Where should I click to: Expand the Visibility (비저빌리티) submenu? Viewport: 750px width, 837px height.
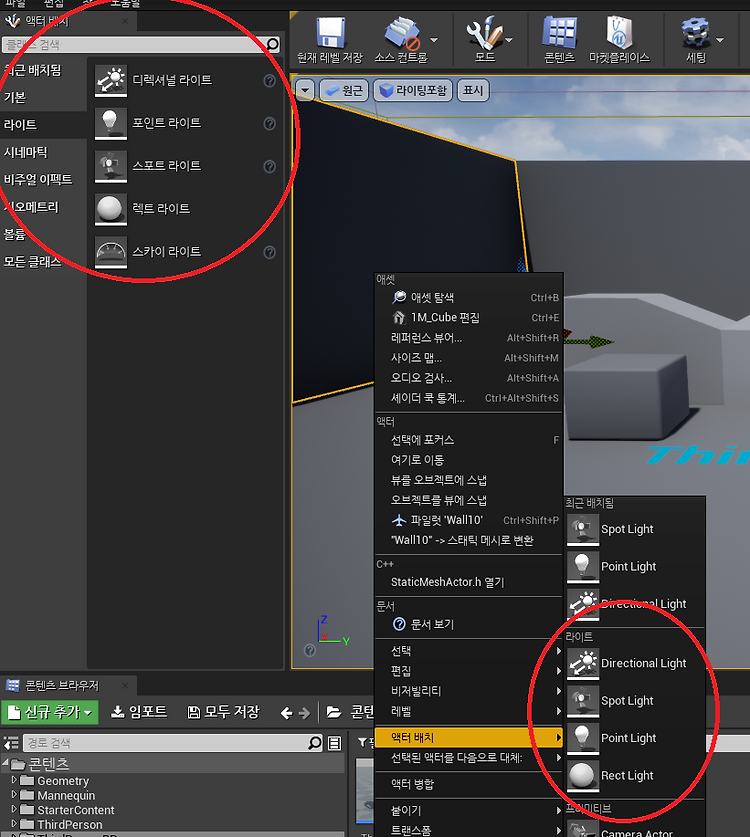point(469,691)
